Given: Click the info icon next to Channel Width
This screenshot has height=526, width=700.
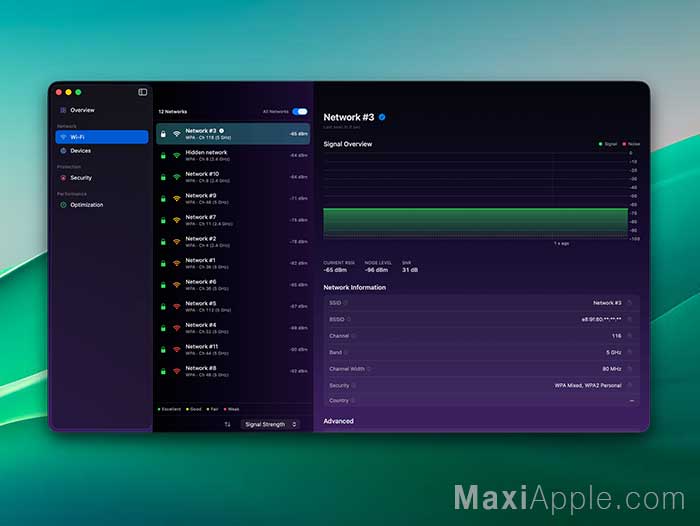Looking at the screenshot, I should point(369,369).
